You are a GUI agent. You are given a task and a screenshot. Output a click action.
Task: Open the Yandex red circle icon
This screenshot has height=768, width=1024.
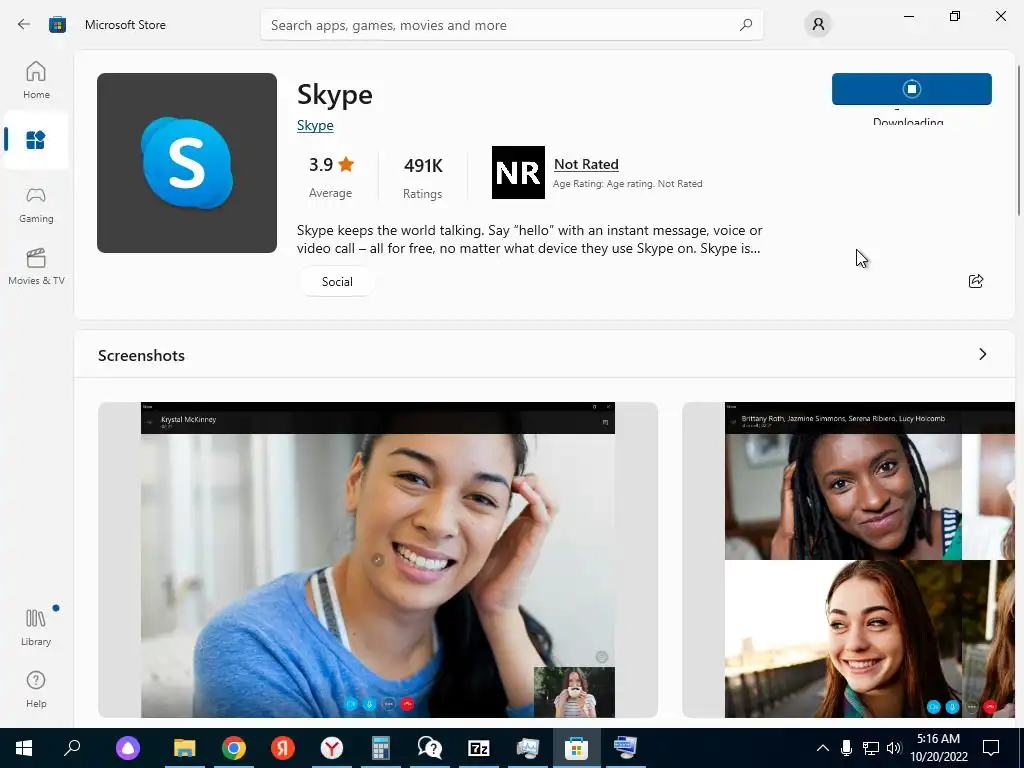click(x=283, y=748)
